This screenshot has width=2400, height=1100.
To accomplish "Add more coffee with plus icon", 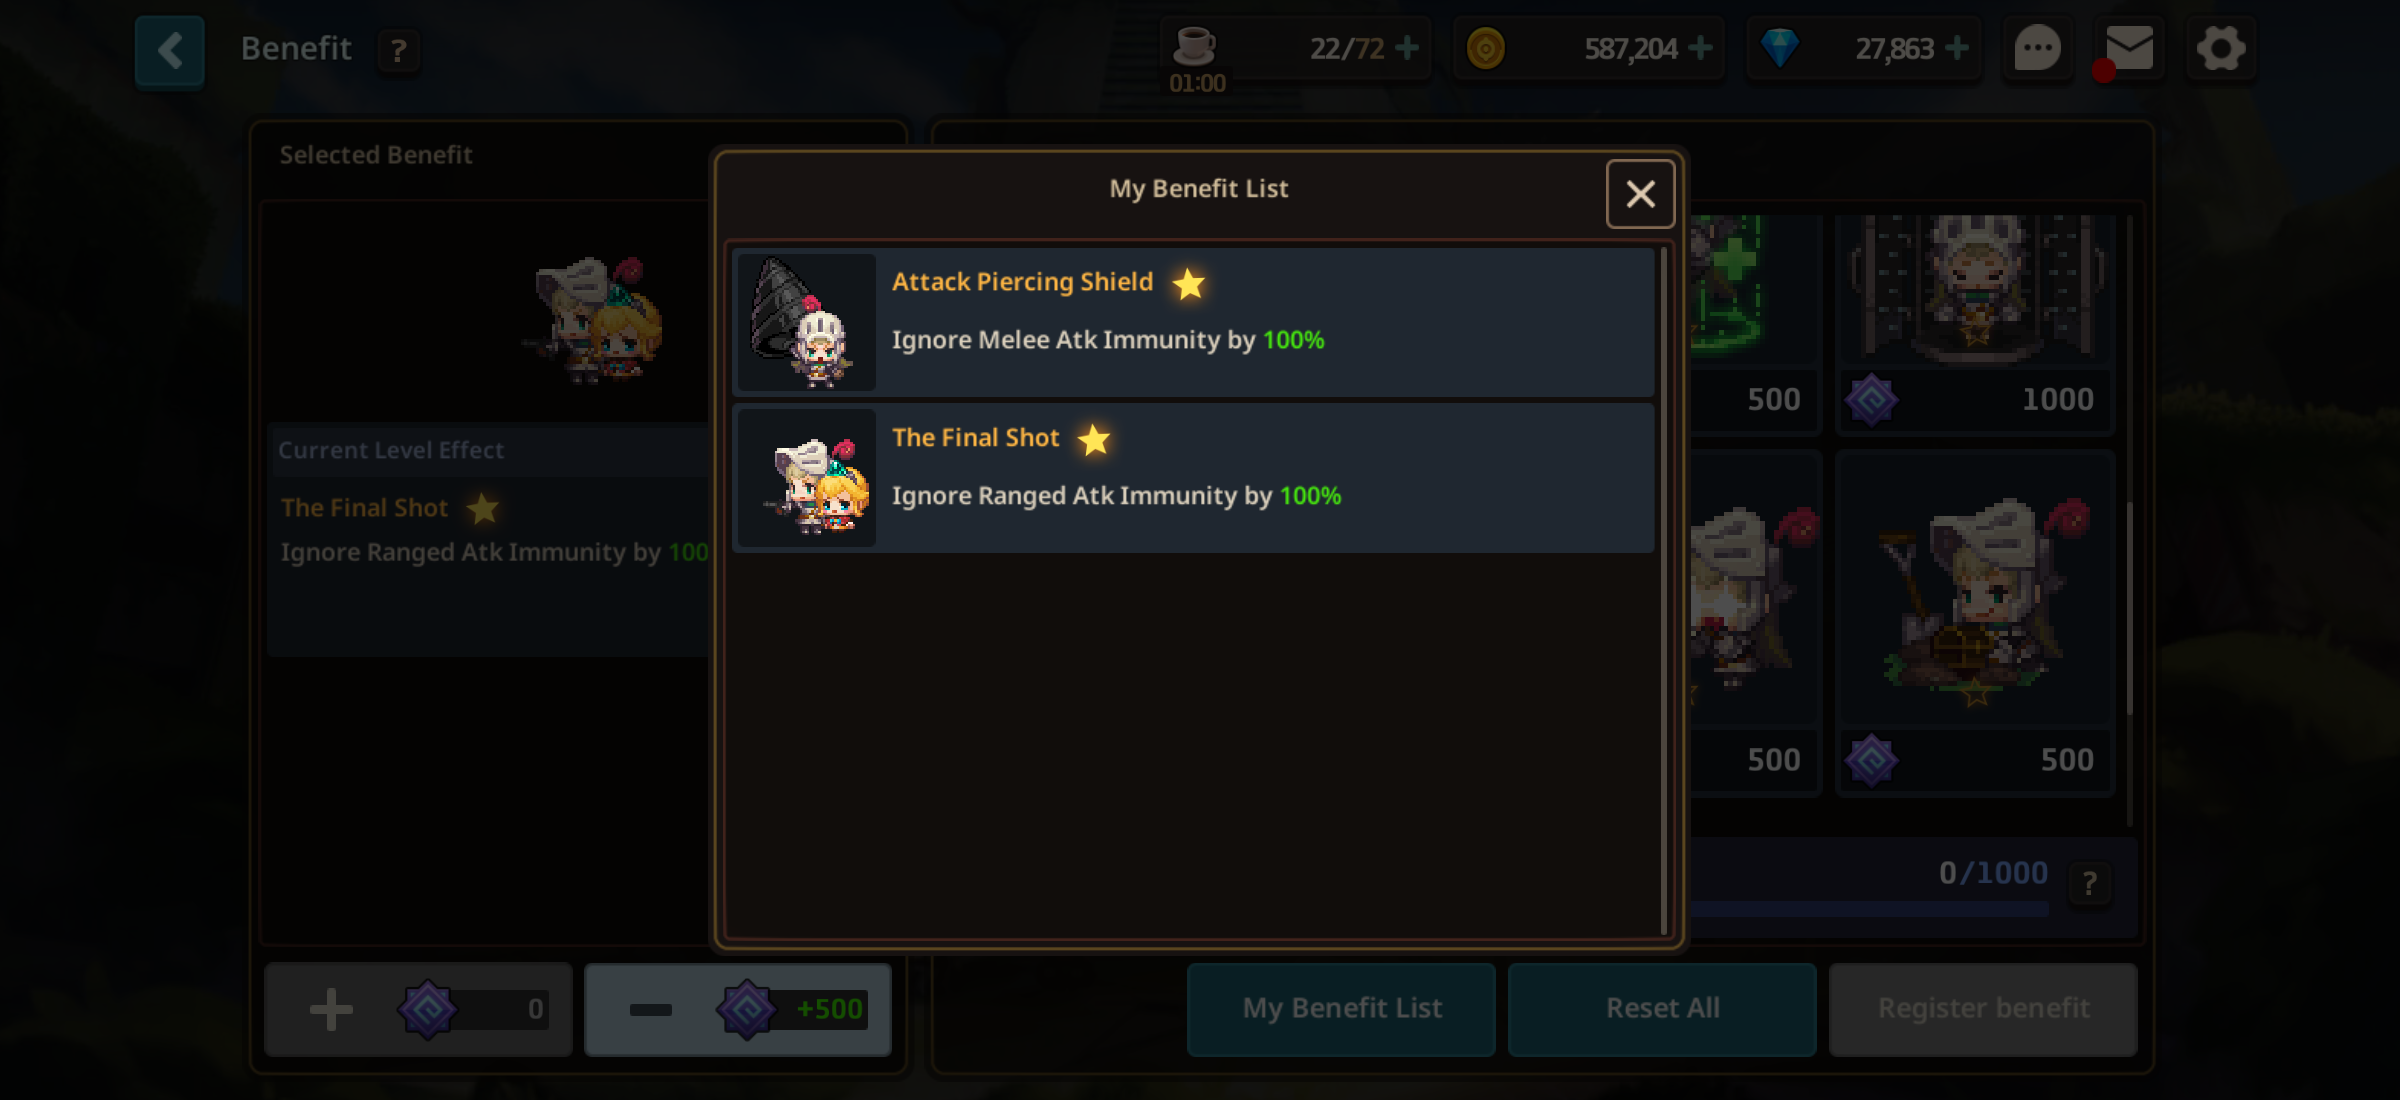I will coord(1407,47).
